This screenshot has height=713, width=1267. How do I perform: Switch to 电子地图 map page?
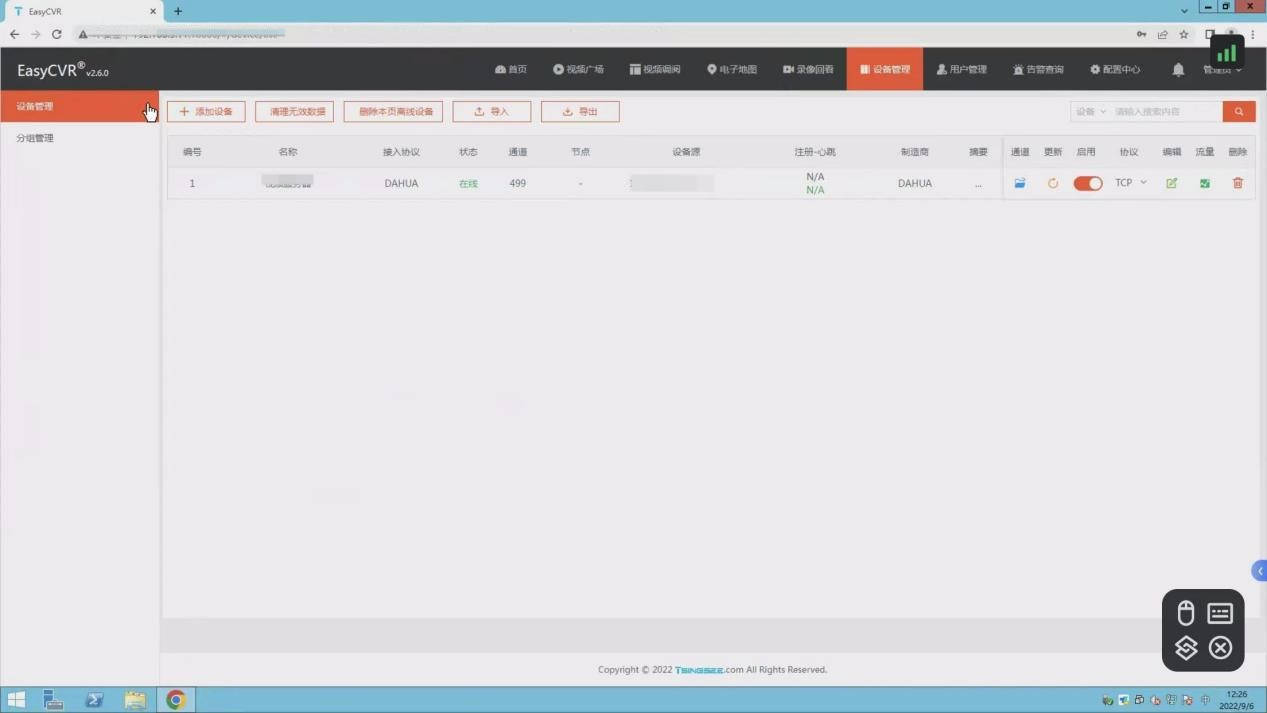(732, 69)
